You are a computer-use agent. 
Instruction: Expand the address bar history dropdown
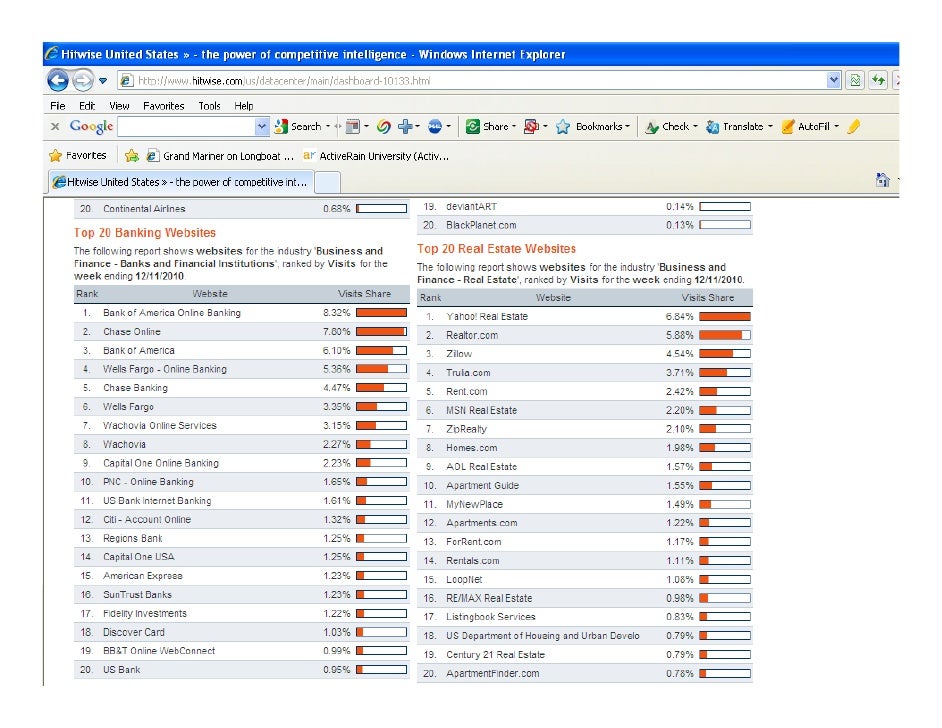click(833, 80)
